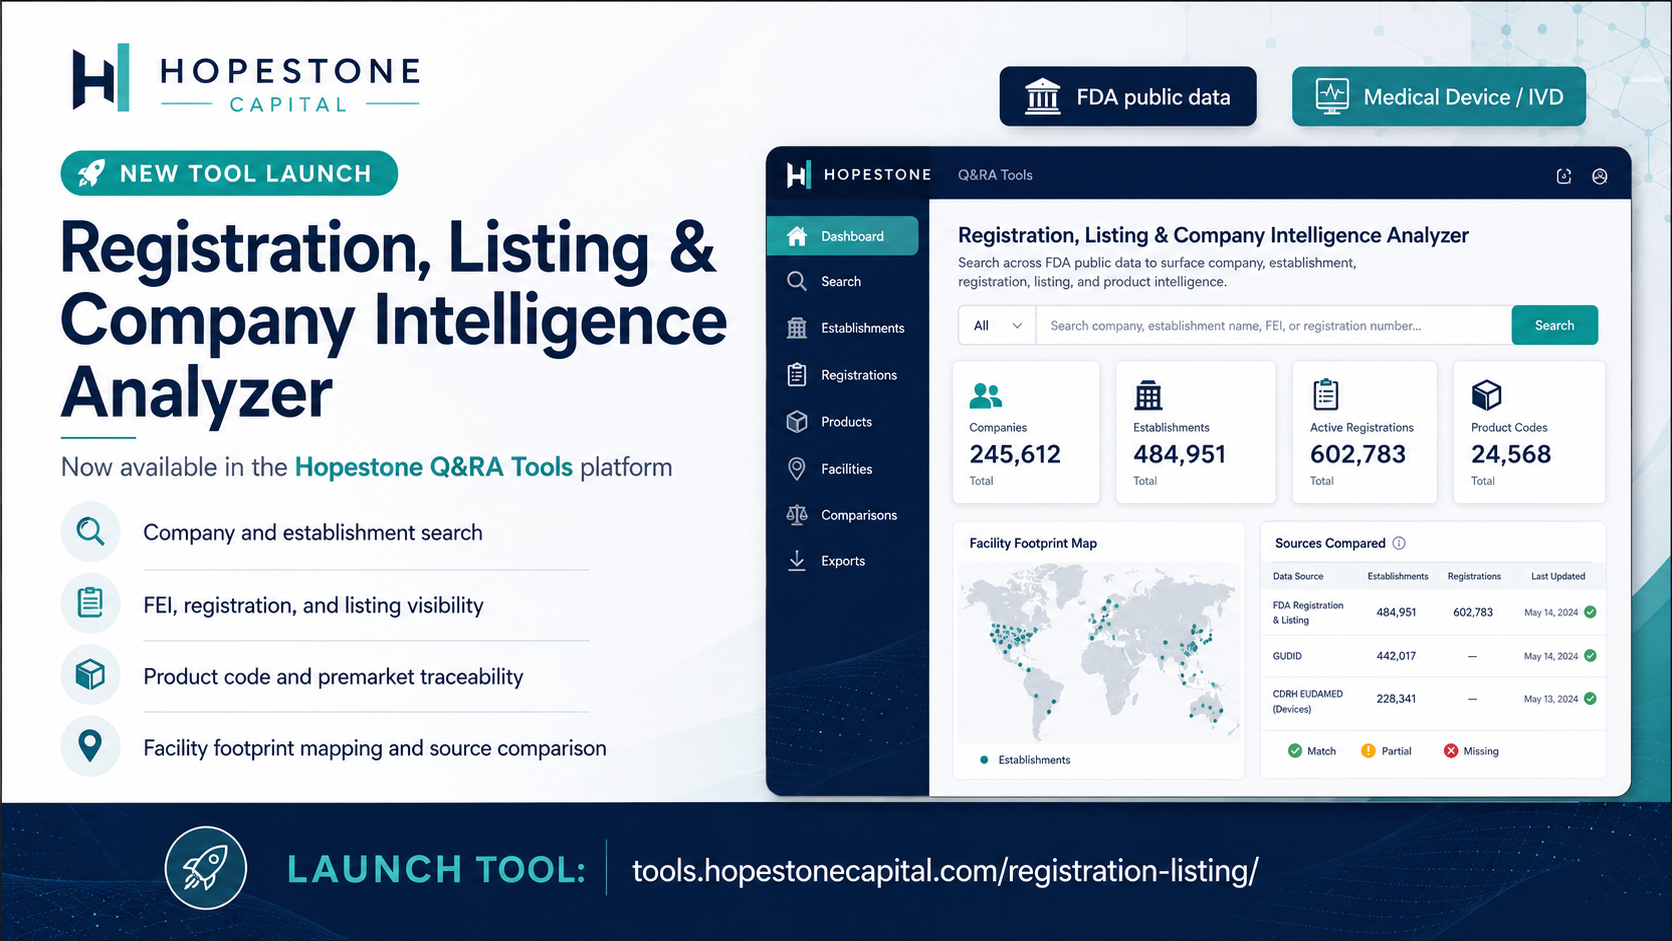This screenshot has height=941, width=1672.
Task: Click the pin icon beside Facility footprint feature
Action: pos(90,747)
